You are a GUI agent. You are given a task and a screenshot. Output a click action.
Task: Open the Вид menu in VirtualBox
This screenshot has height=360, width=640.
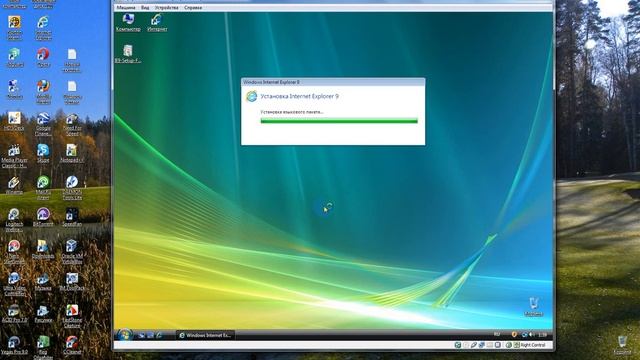[145, 7]
